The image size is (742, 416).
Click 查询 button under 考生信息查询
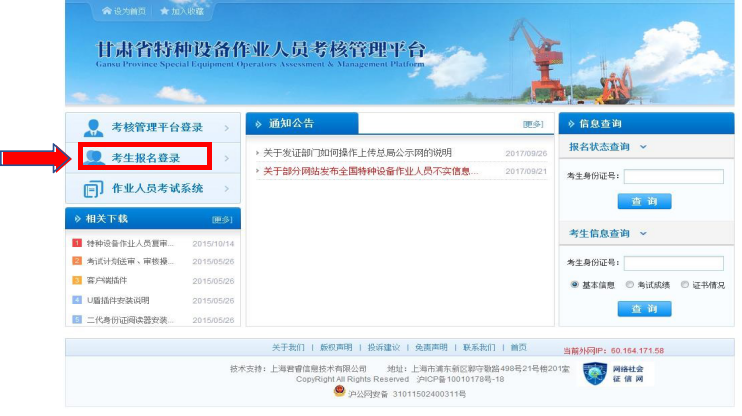[644, 309]
